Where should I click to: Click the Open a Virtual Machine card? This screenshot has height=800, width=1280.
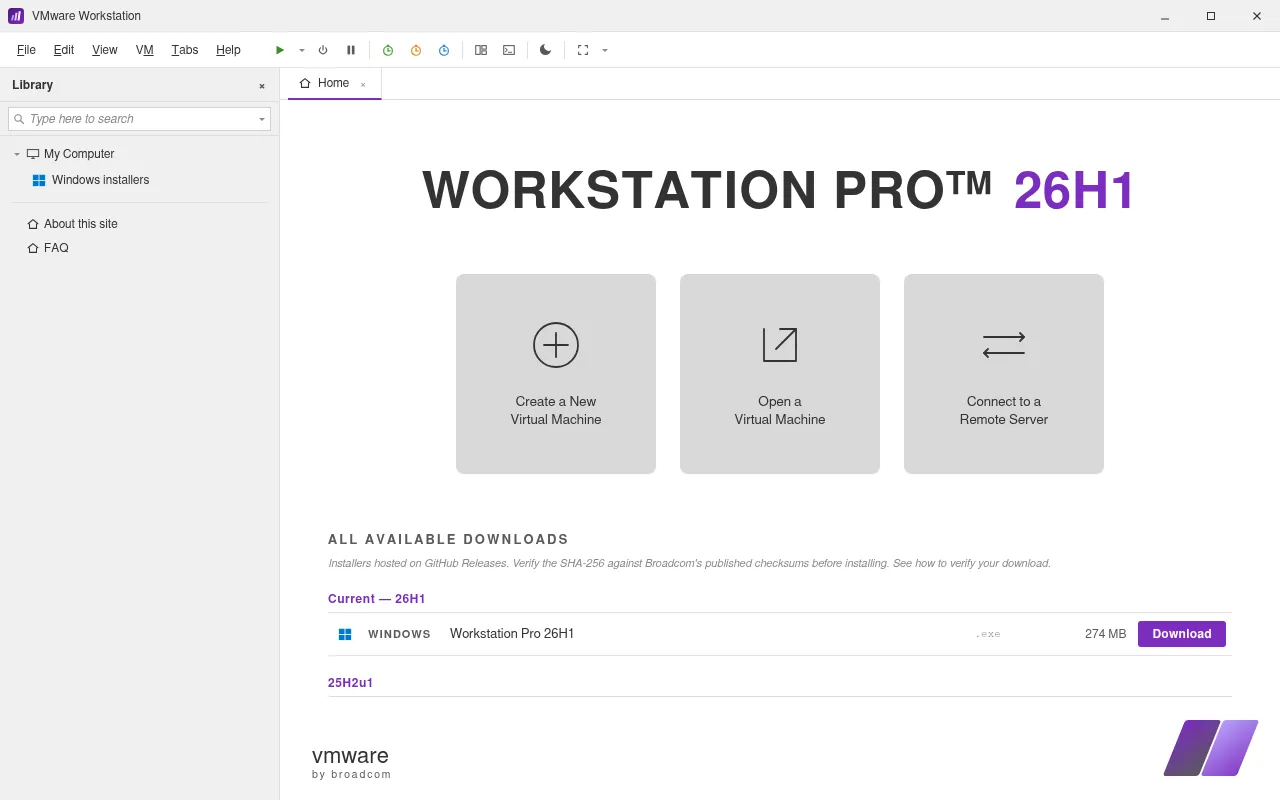click(780, 374)
